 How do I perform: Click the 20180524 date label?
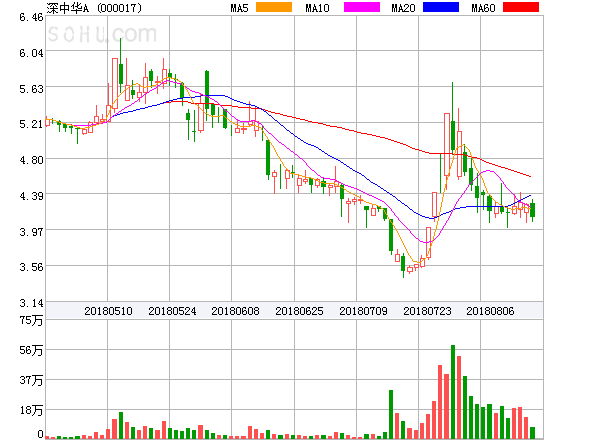click(172, 311)
